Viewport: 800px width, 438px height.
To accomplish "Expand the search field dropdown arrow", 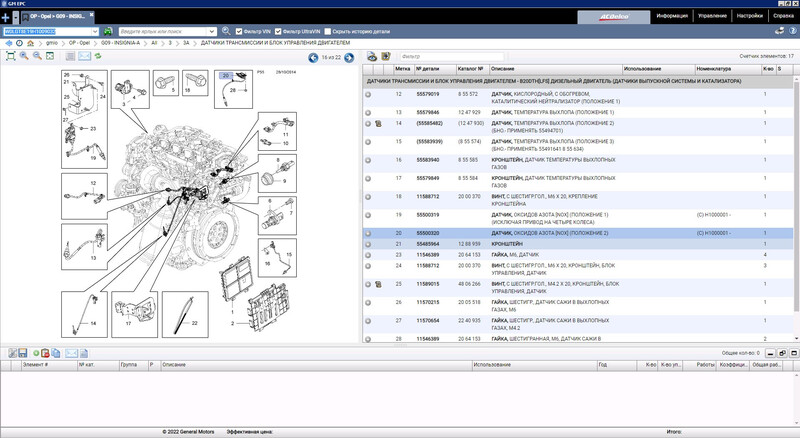I will click(212, 31).
